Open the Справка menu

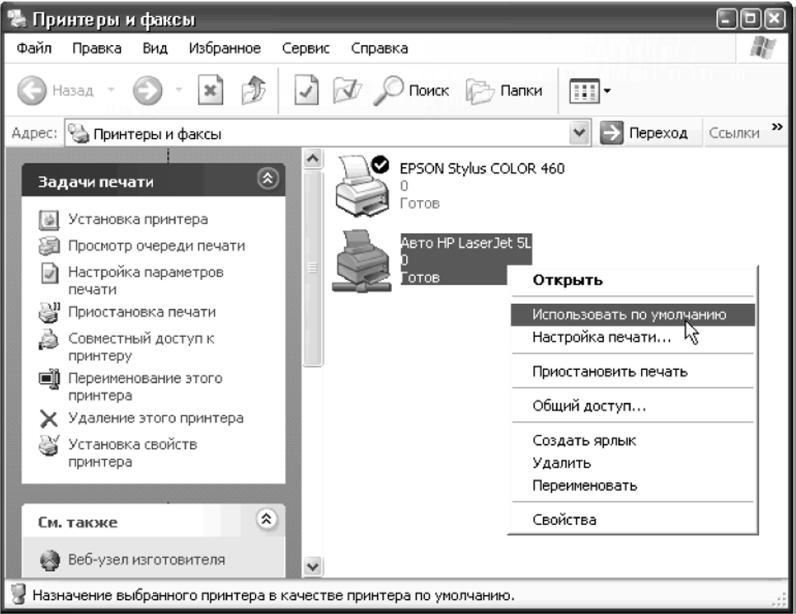pyautogui.click(x=379, y=48)
